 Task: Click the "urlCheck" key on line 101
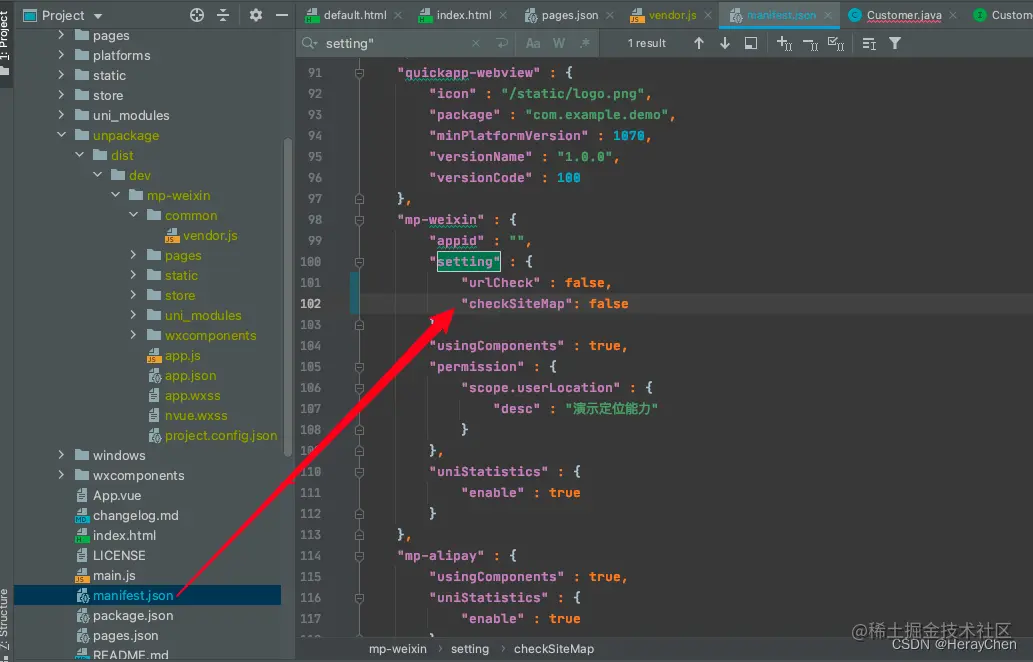pyautogui.click(x=501, y=283)
